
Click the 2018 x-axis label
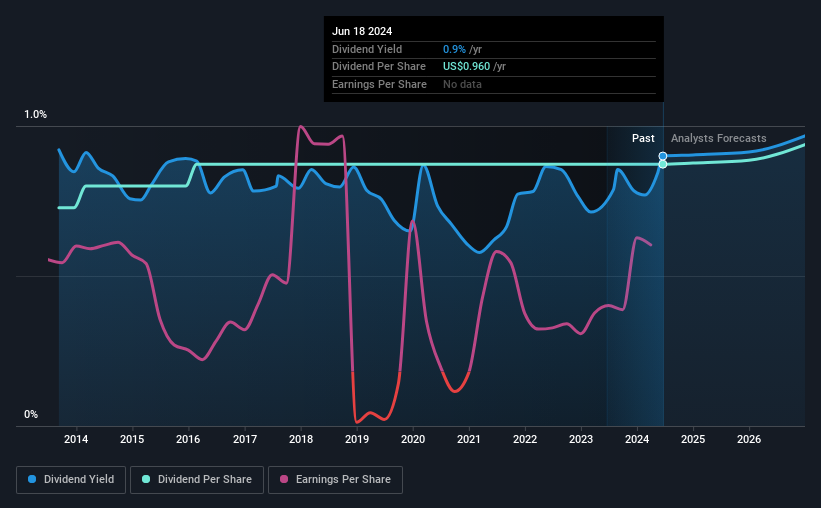[x=301, y=439]
